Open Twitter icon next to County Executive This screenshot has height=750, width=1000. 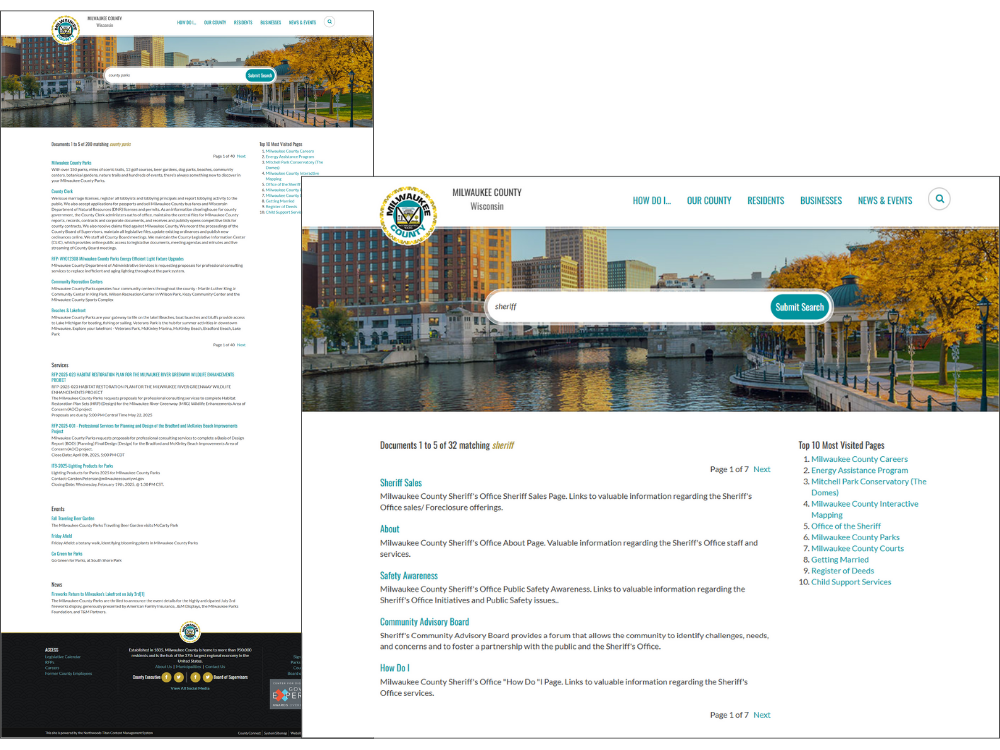(x=178, y=677)
